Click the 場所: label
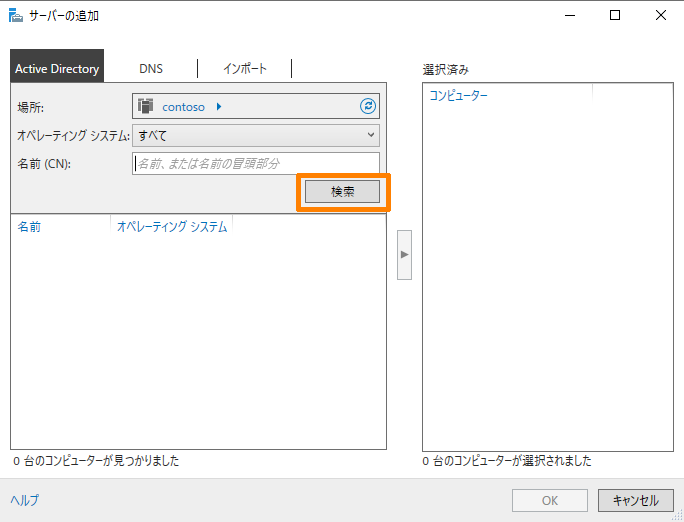684x522 pixels. pos(30,107)
